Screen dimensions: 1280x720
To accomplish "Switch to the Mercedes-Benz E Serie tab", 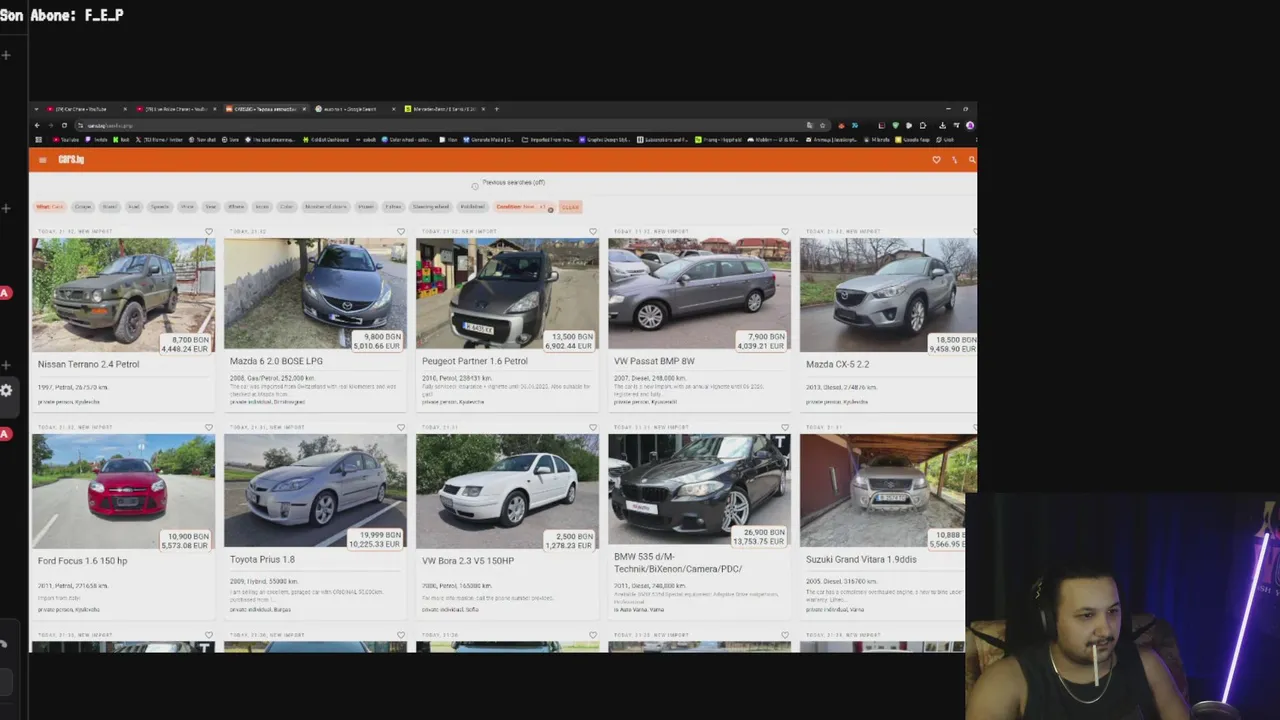I will click(446, 109).
